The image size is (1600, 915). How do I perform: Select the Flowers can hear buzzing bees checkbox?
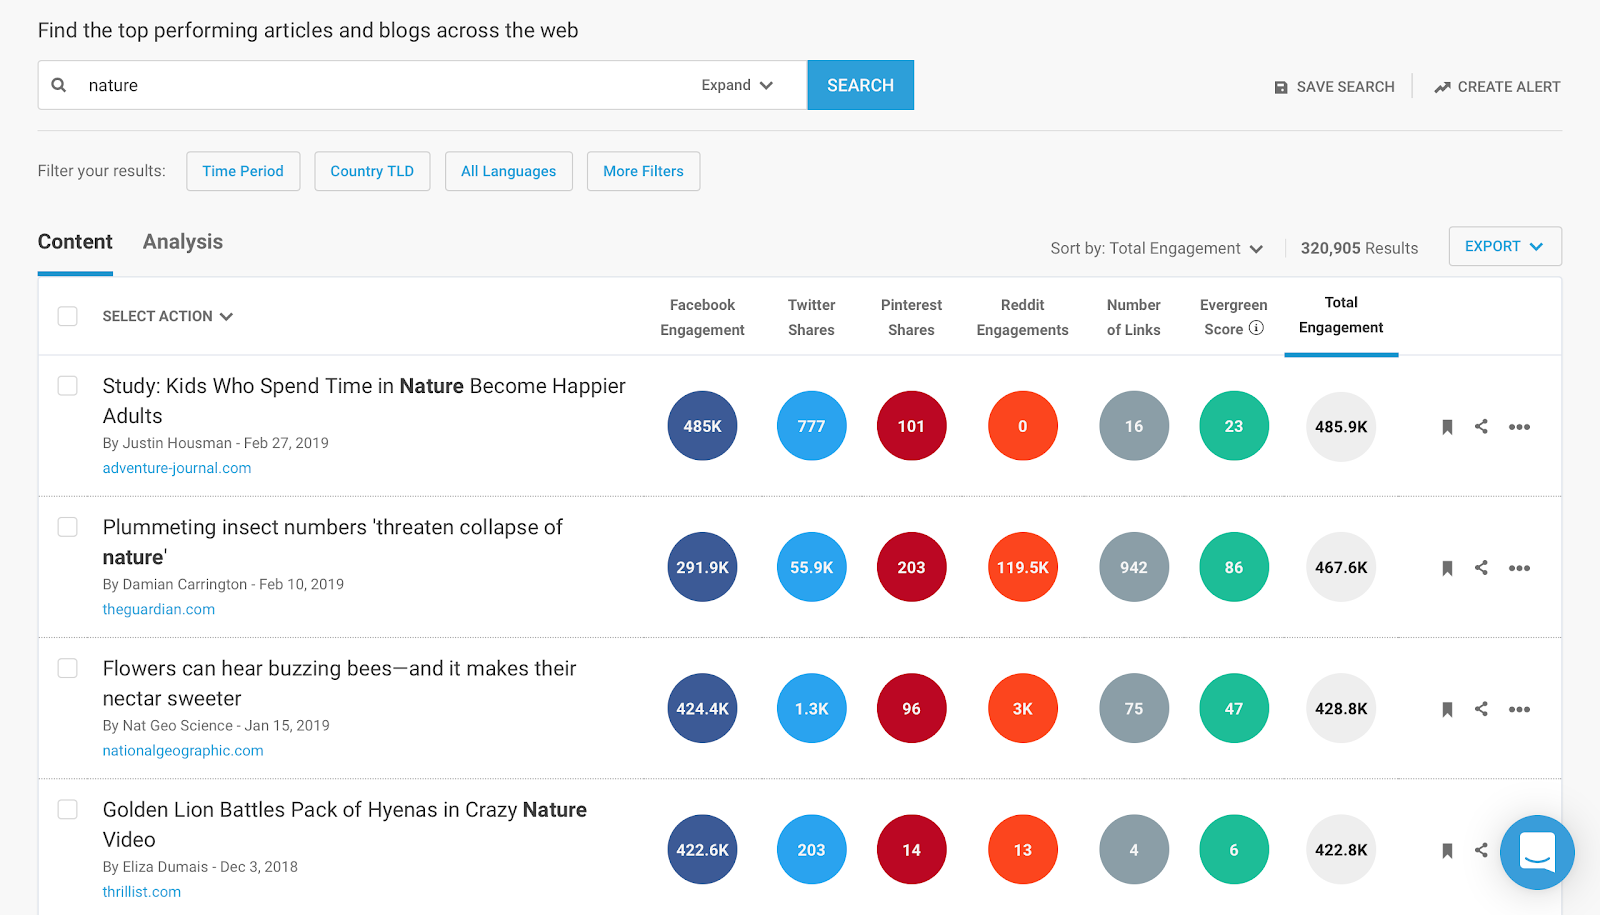click(68, 668)
